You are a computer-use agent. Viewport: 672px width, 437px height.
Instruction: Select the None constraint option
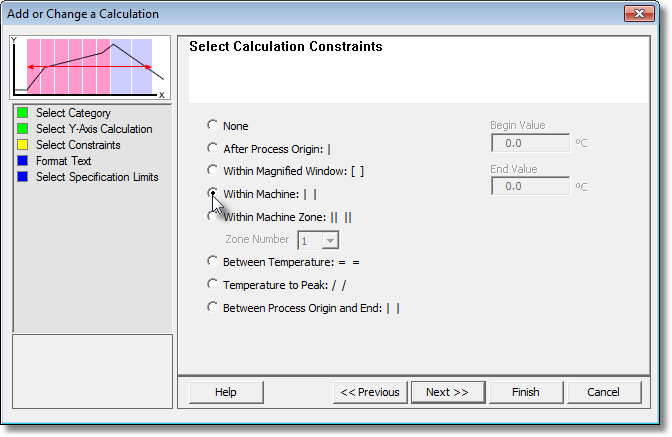213,125
